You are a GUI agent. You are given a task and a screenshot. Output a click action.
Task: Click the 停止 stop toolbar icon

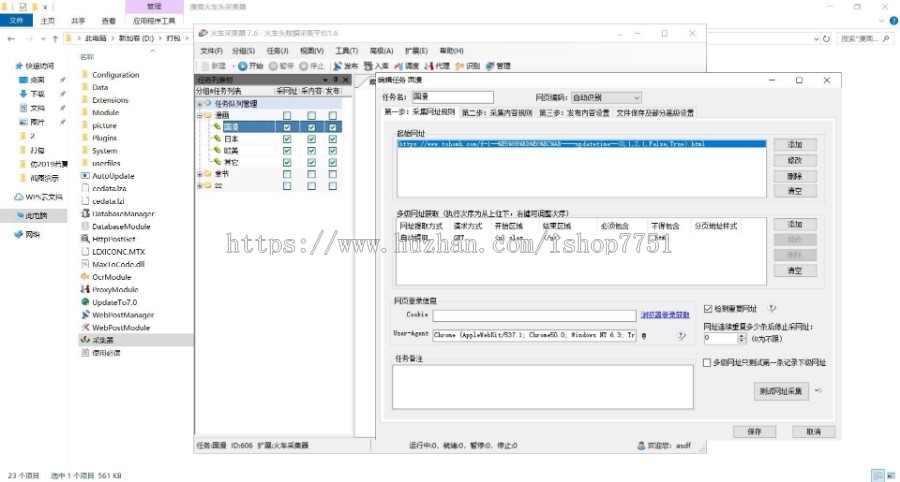pyautogui.click(x=304, y=66)
